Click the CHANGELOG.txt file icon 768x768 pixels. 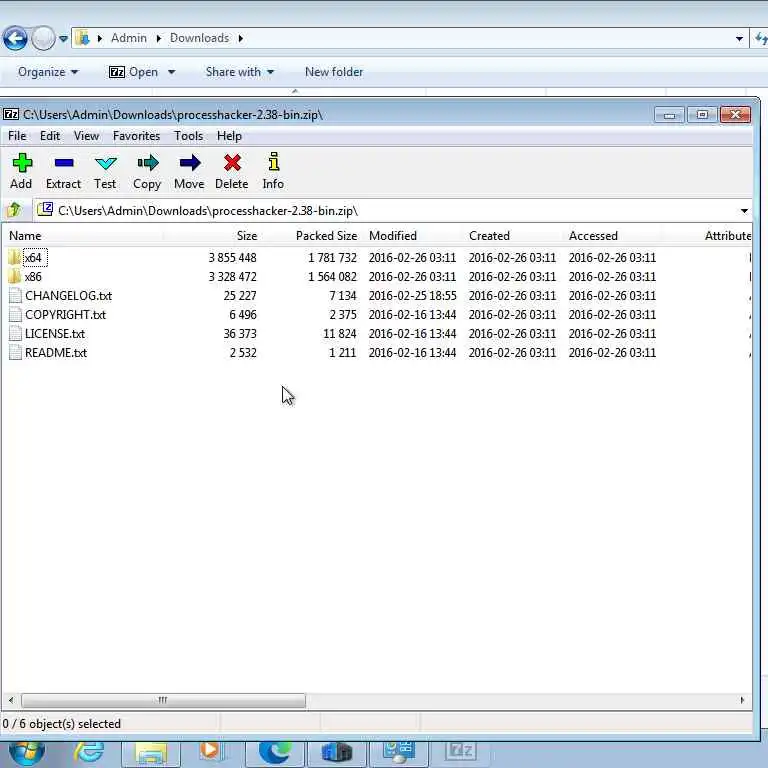[15, 295]
